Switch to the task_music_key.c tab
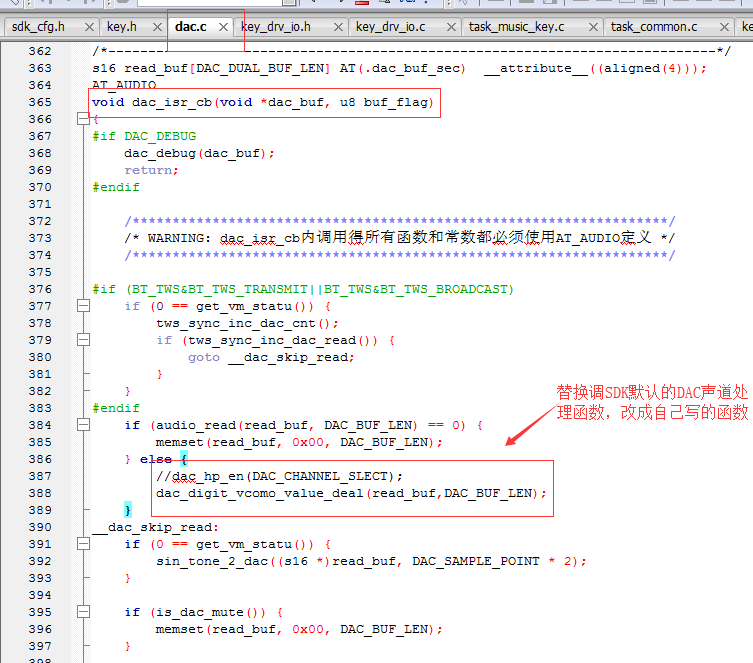This screenshot has height=663, width=753. tap(516, 27)
